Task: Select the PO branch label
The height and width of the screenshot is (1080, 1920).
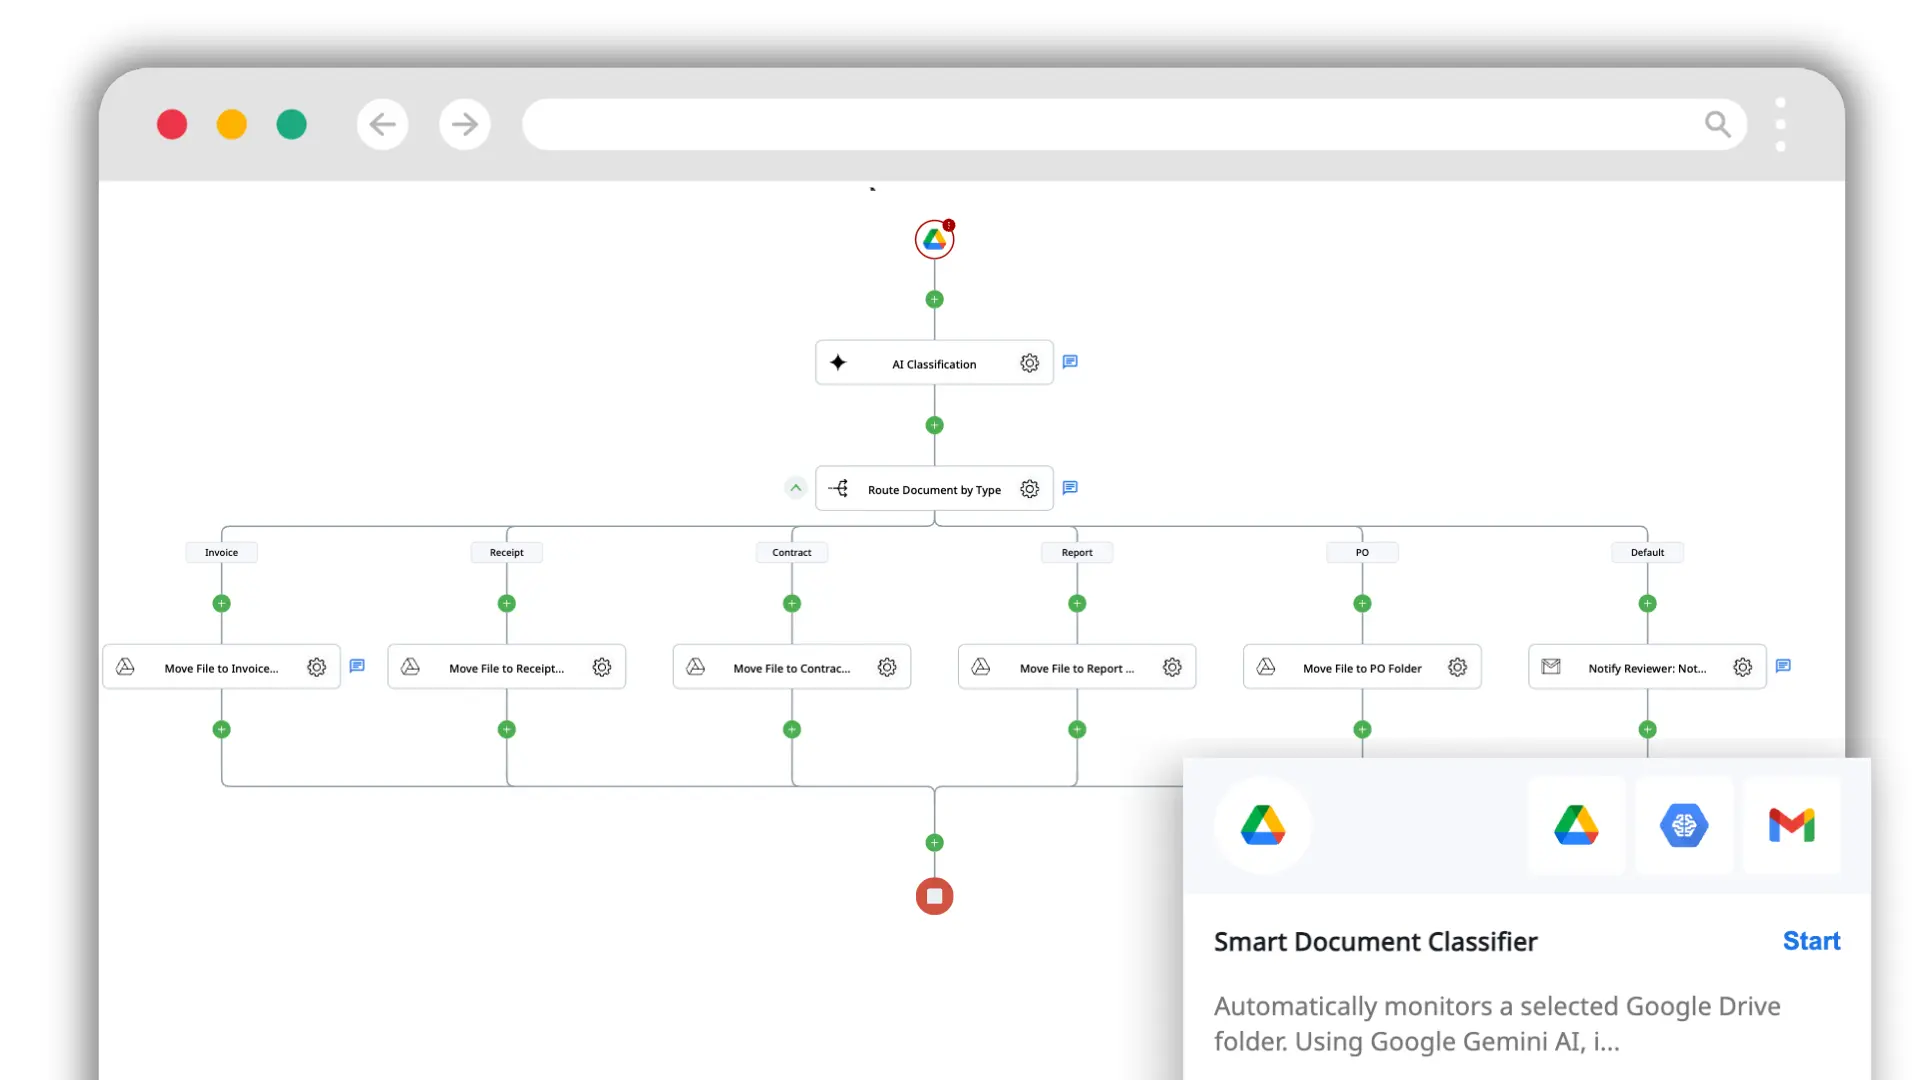Action: click(1362, 552)
